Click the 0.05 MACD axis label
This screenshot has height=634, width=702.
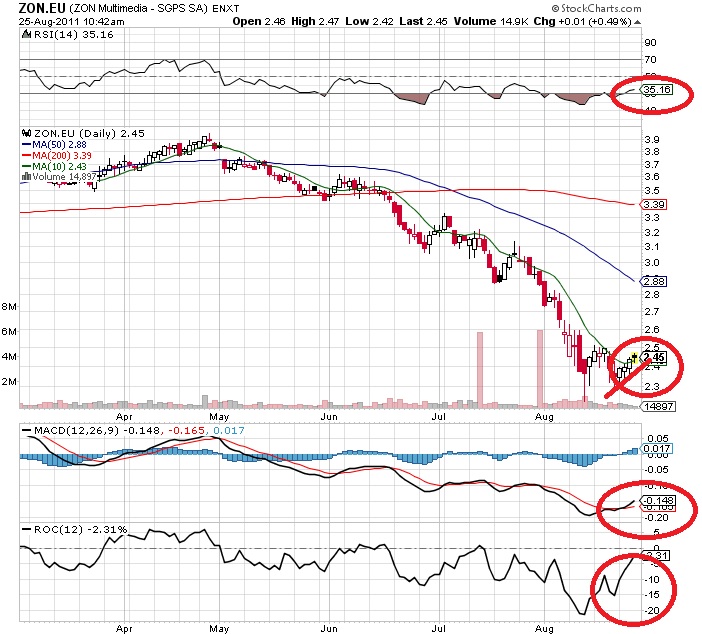tap(657, 438)
